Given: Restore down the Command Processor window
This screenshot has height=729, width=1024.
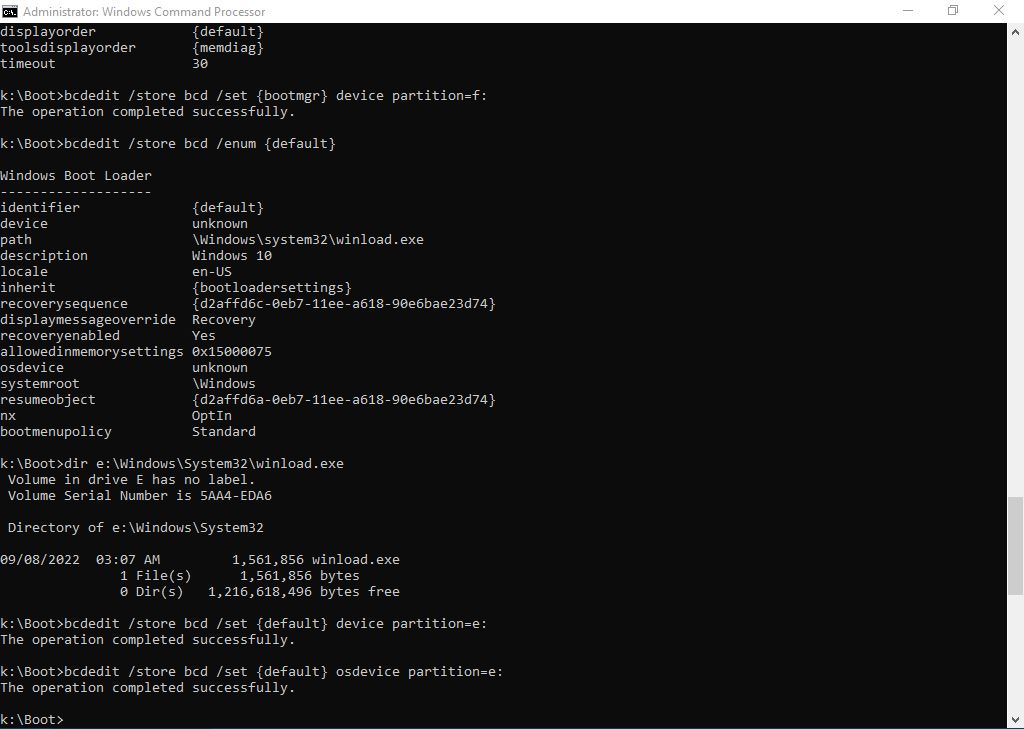Looking at the screenshot, I should [x=953, y=11].
